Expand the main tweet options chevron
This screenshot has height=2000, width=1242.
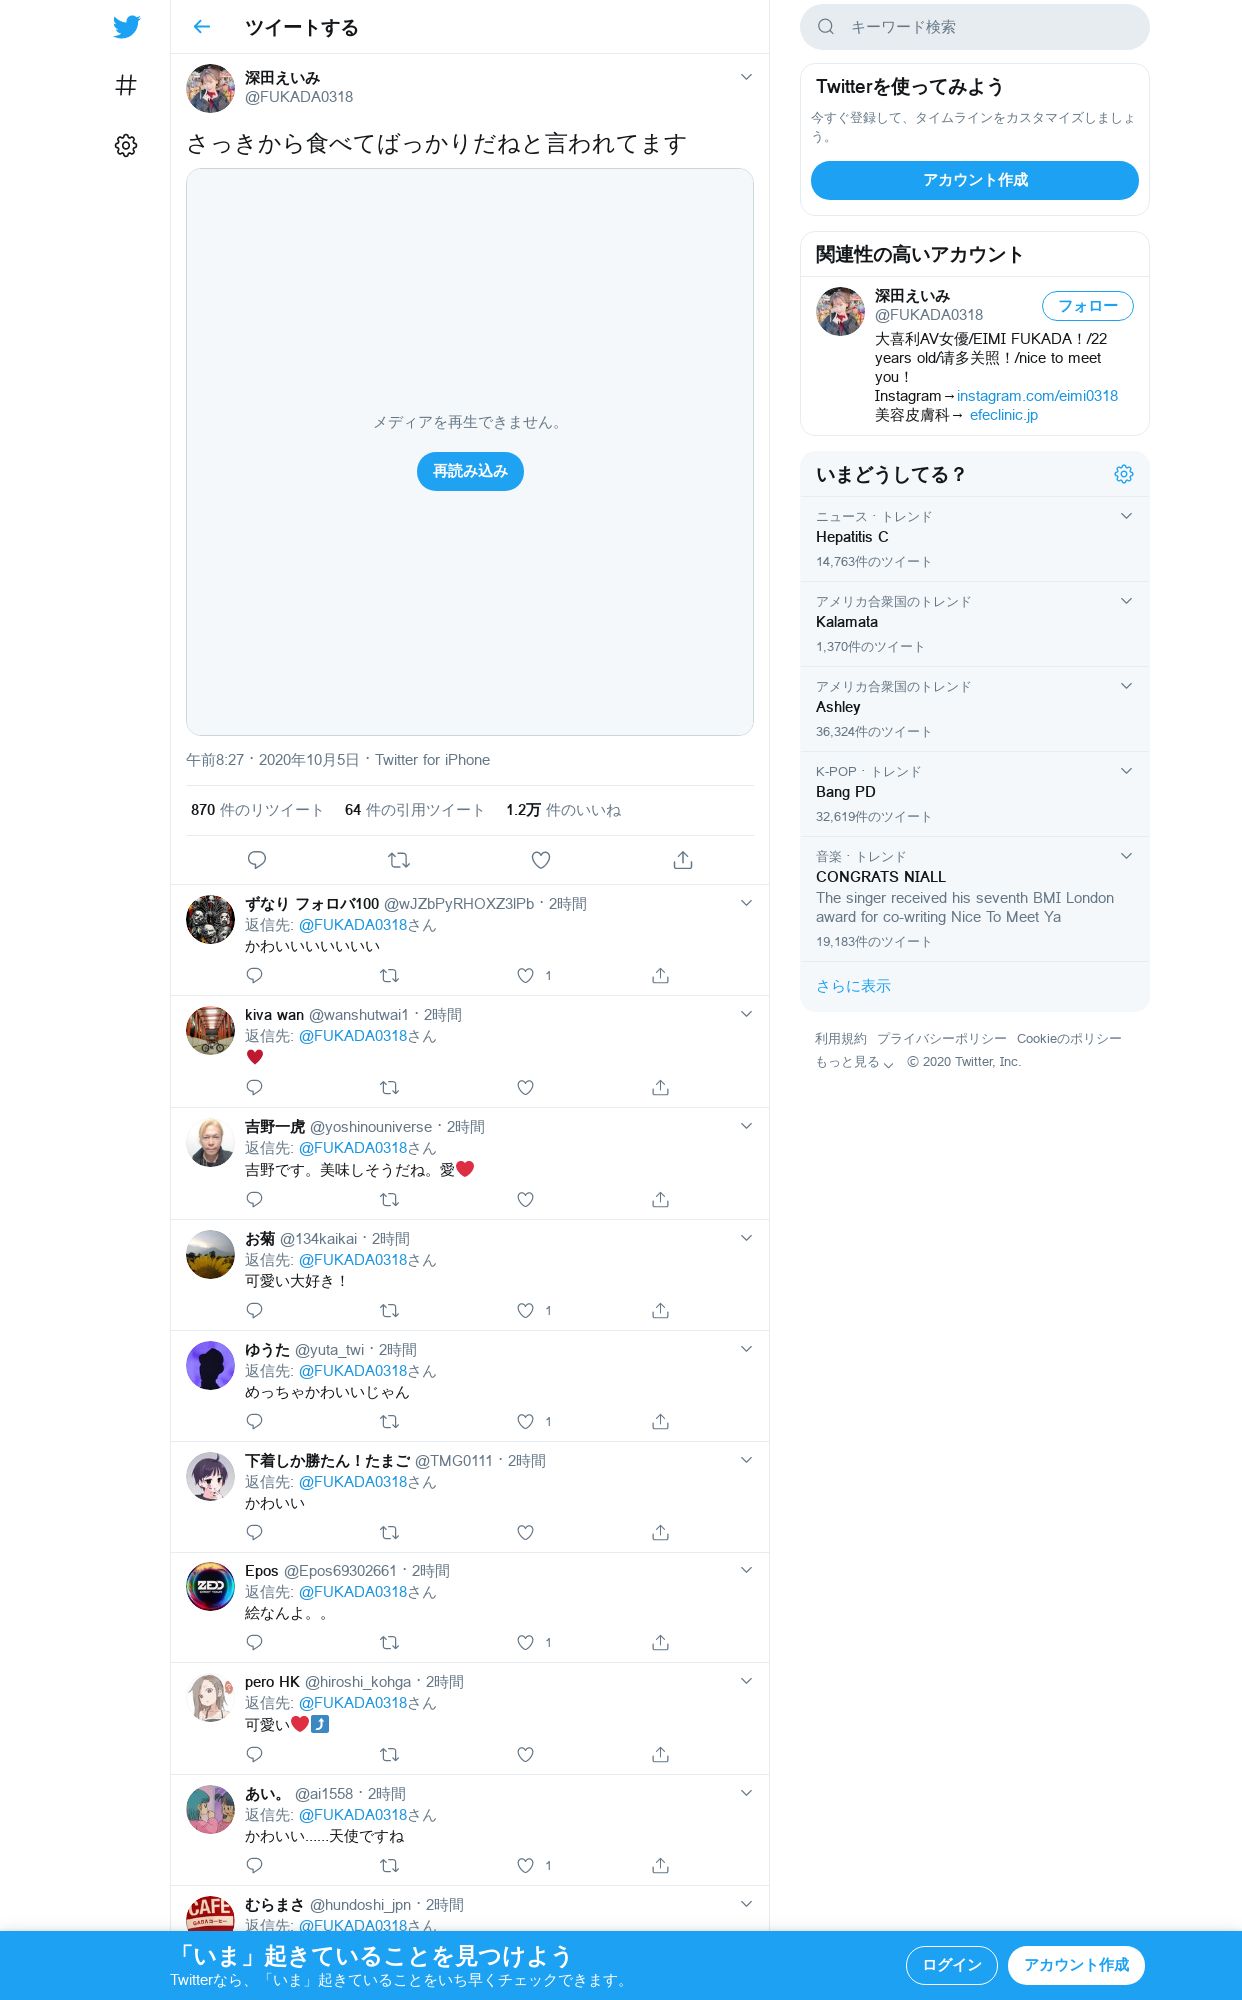click(x=746, y=77)
